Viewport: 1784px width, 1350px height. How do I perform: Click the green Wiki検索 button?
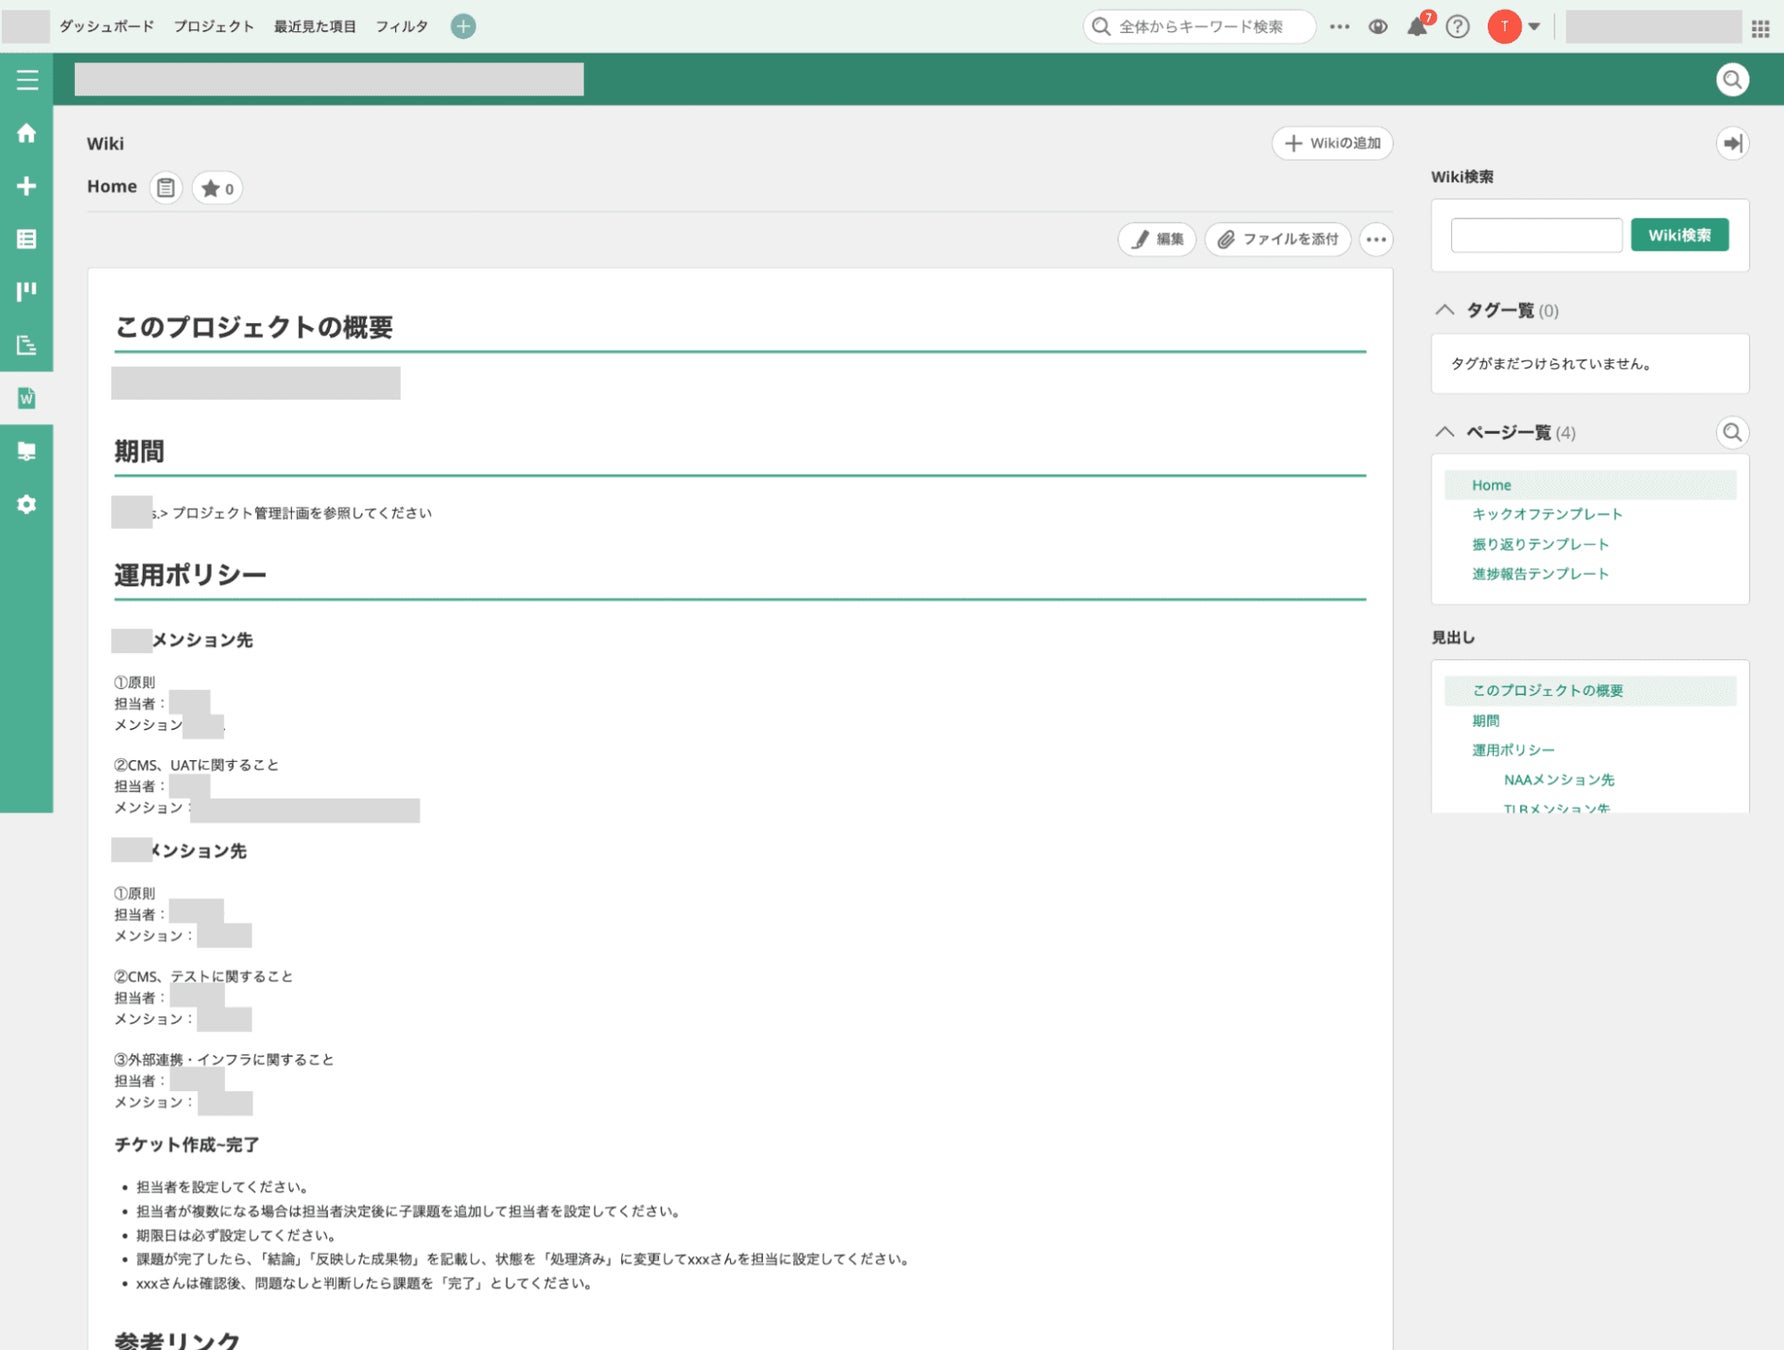[1680, 235]
